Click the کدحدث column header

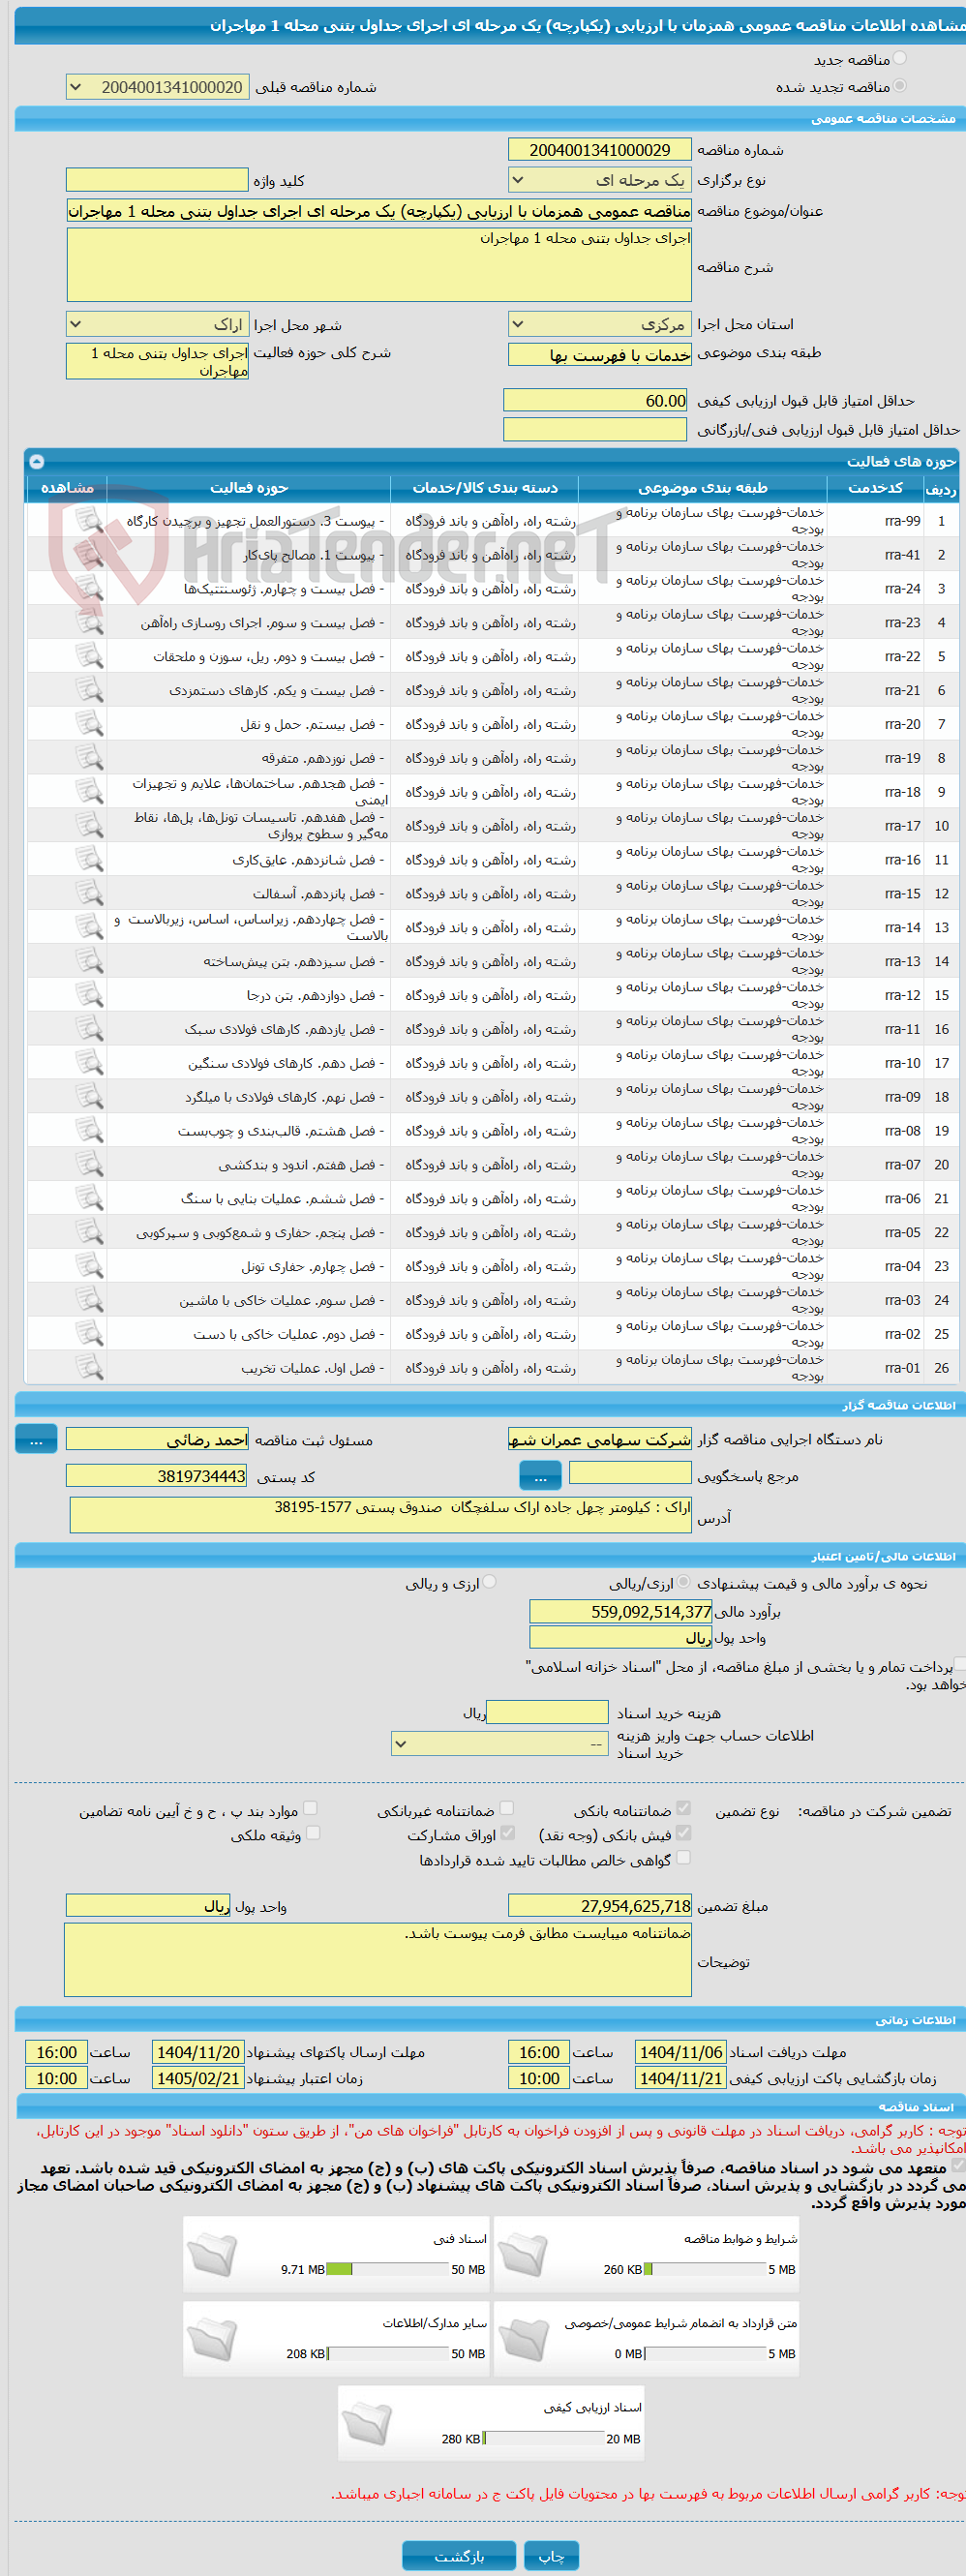(x=876, y=488)
